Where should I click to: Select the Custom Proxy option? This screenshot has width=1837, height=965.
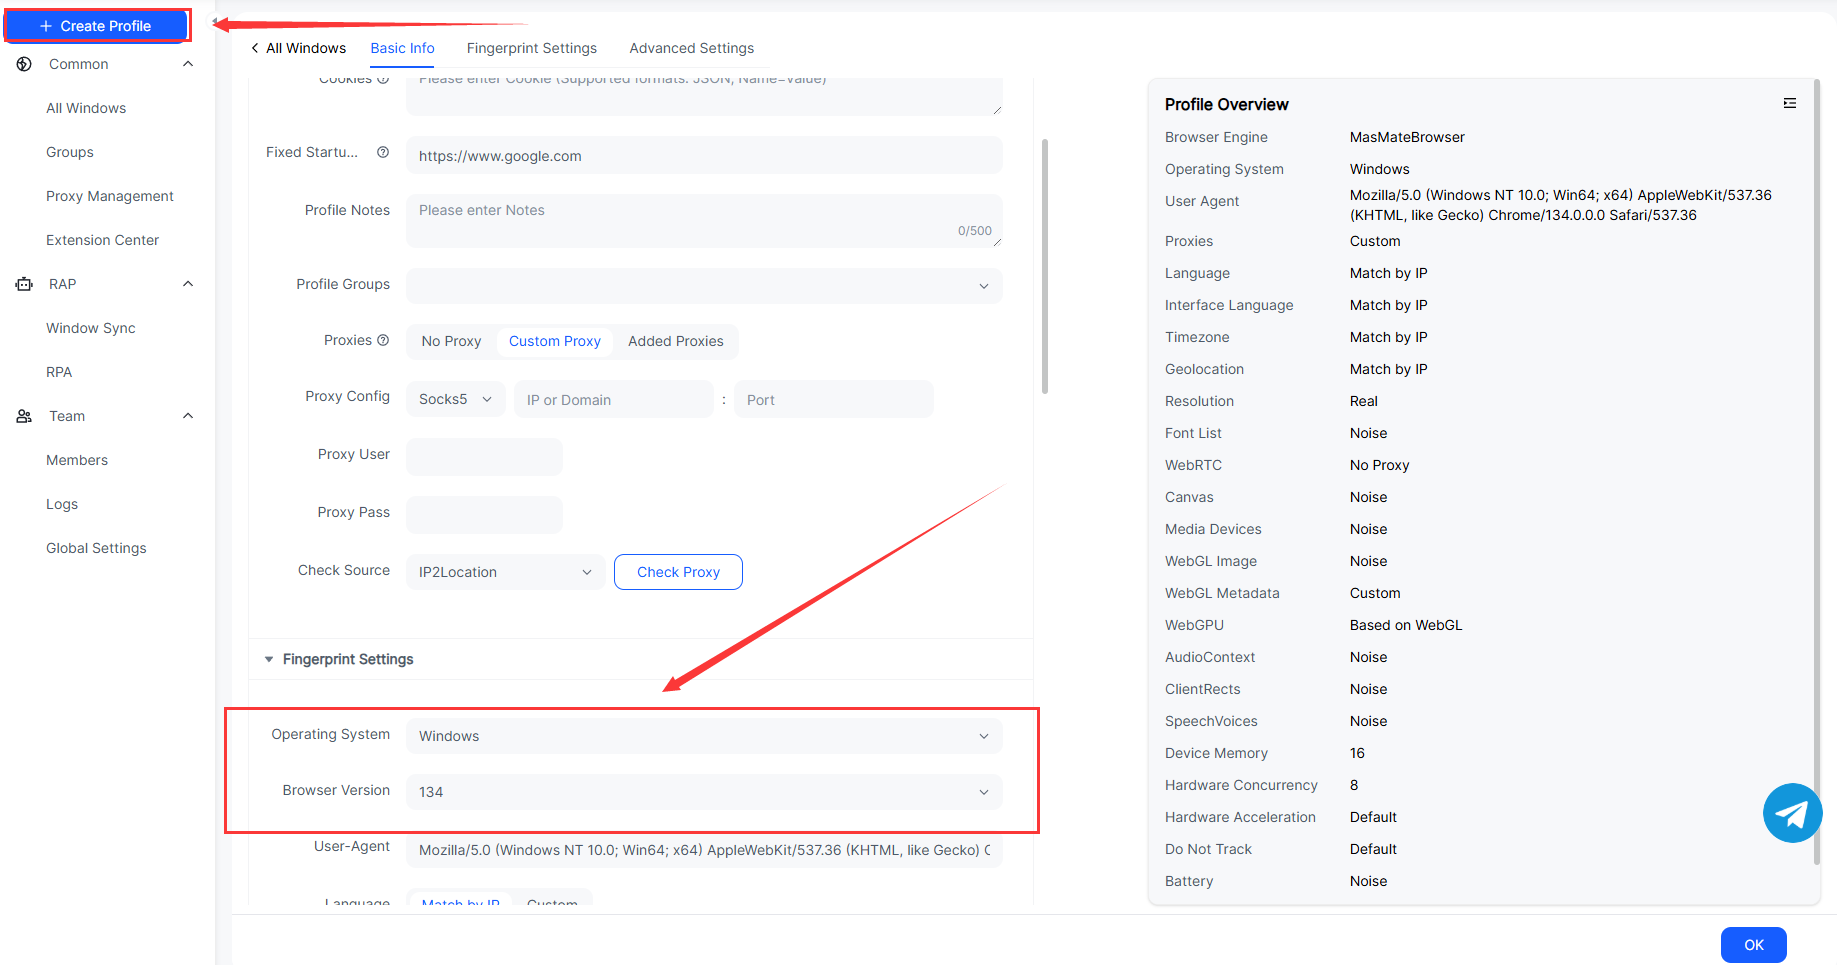pos(554,341)
